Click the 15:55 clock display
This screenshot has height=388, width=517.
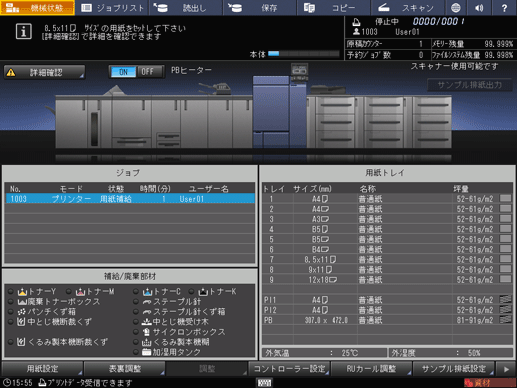click(x=17, y=383)
